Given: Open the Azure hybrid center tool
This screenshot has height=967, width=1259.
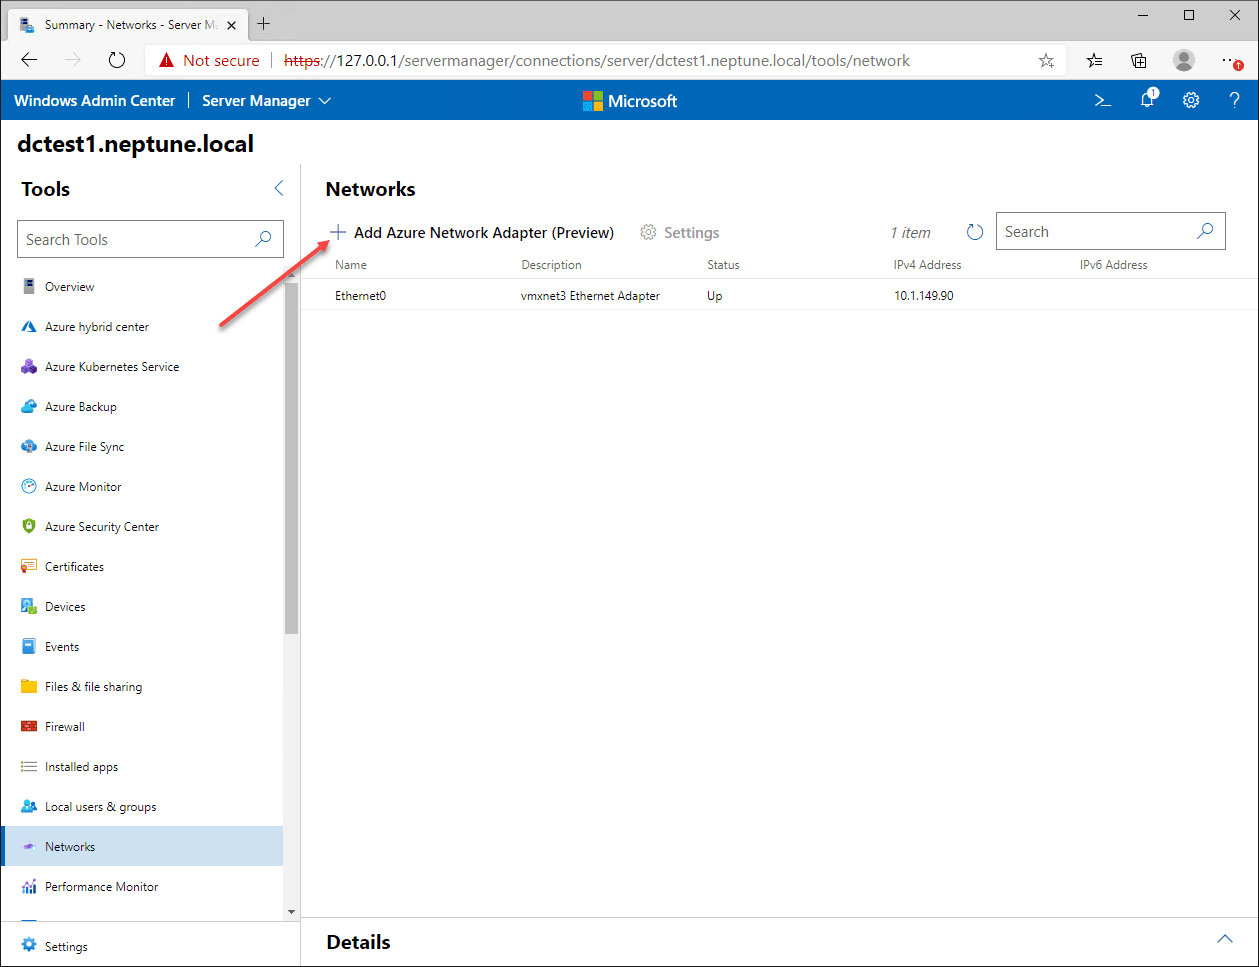Looking at the screenshot, I should click(95, 326).
